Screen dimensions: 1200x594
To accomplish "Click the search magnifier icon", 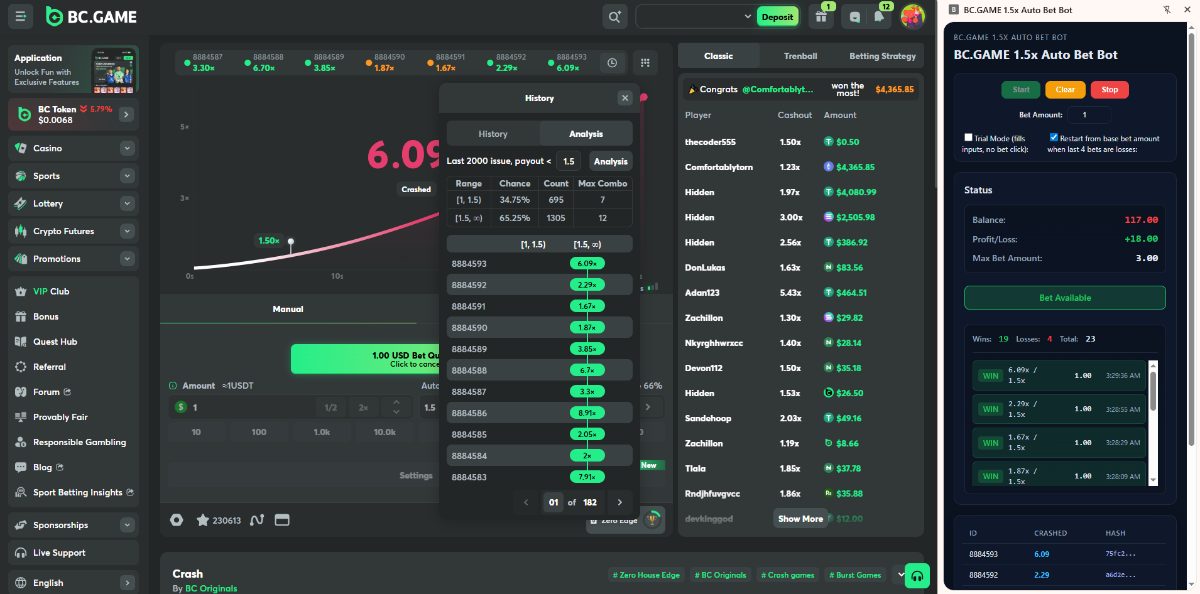I will click(x=614, y=16).
